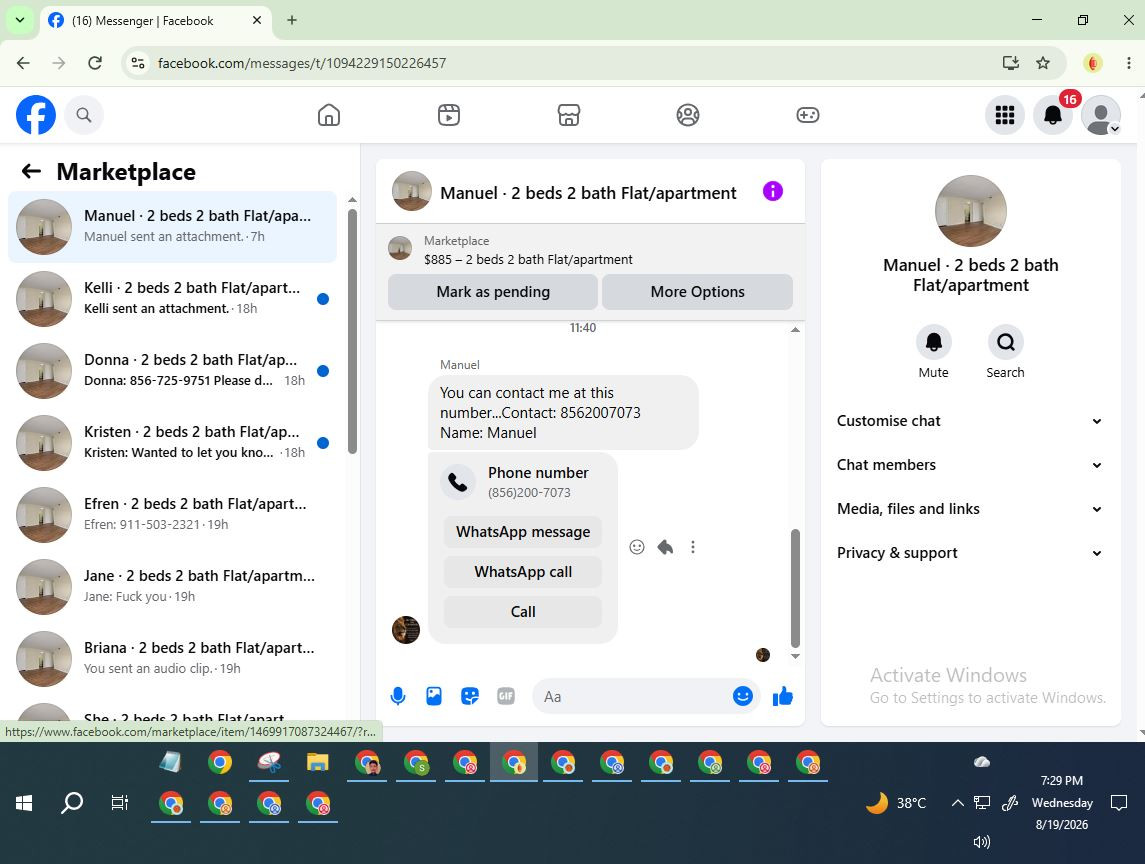This screenshot has width=1145, height=864.
Task: Open the Groups icon in top navigation
Action: 688,115
